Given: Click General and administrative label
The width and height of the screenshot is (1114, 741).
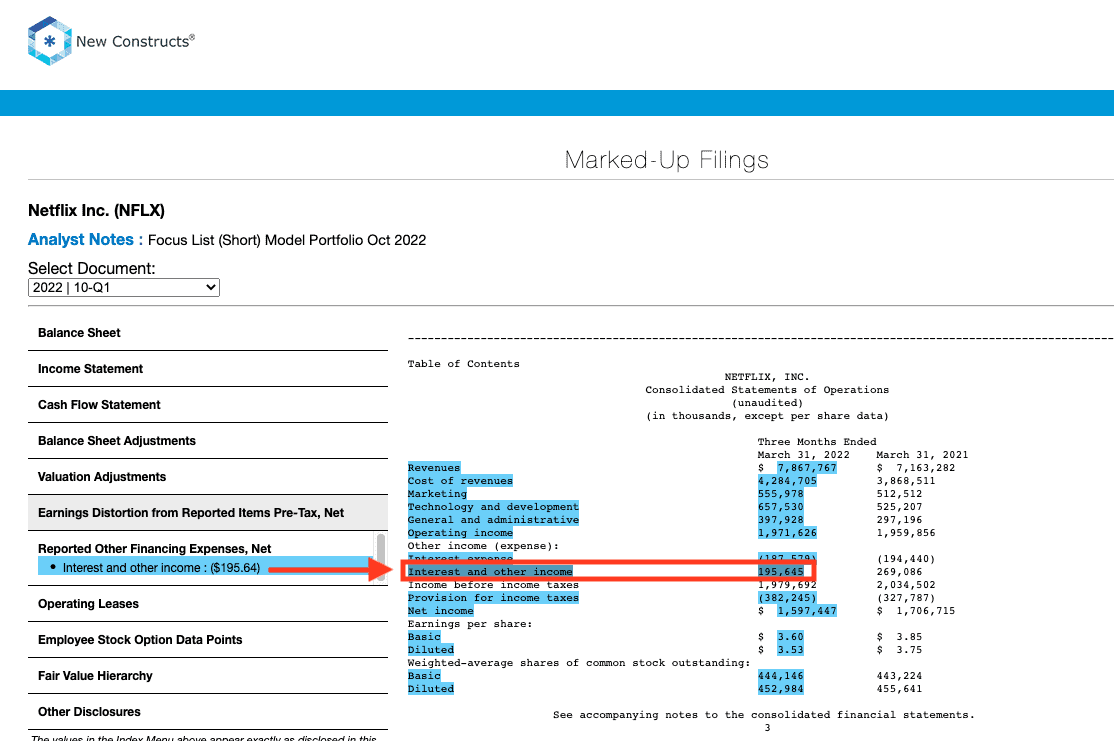Looking at the screenshot, I should click(x=493, y=519).
